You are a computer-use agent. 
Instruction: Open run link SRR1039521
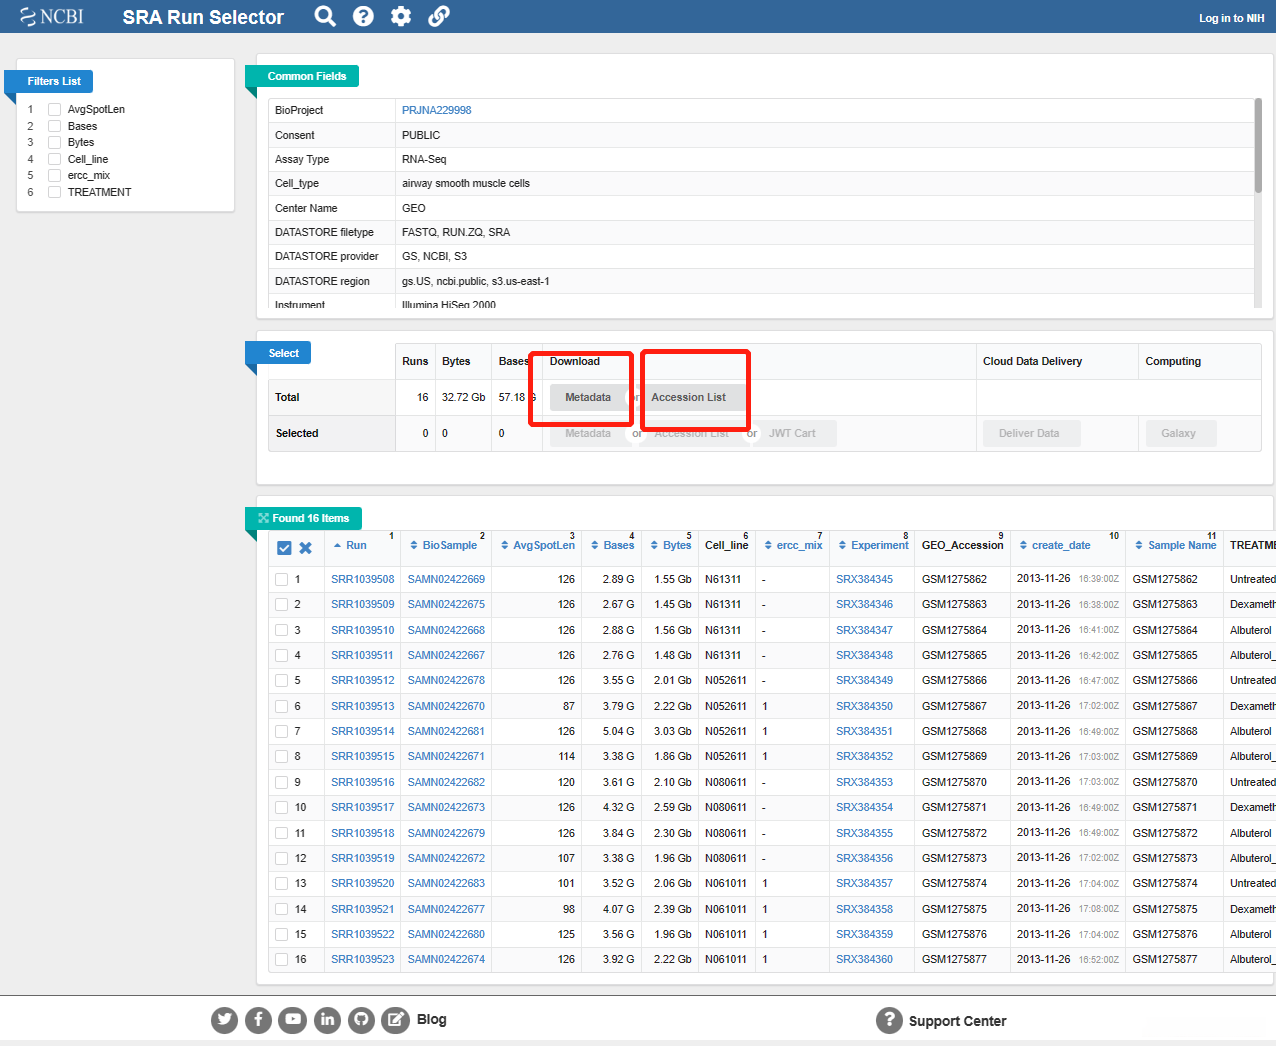pyautogui.click(x=363, y=909)
